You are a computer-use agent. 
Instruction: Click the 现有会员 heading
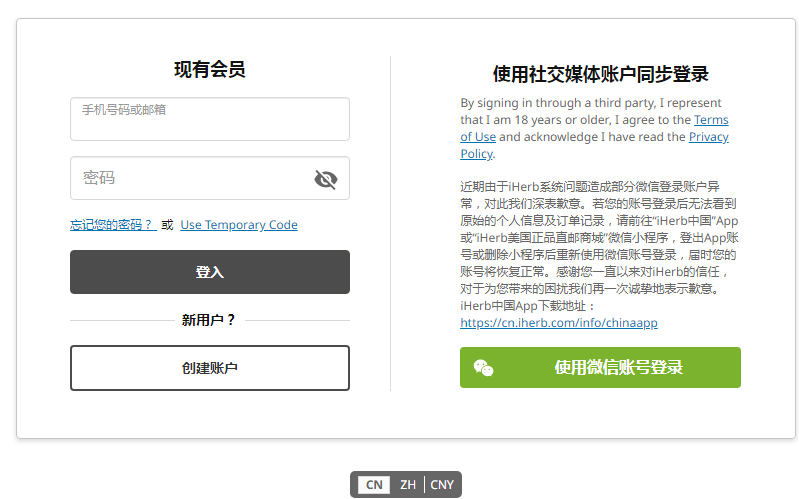coord(209,69)
